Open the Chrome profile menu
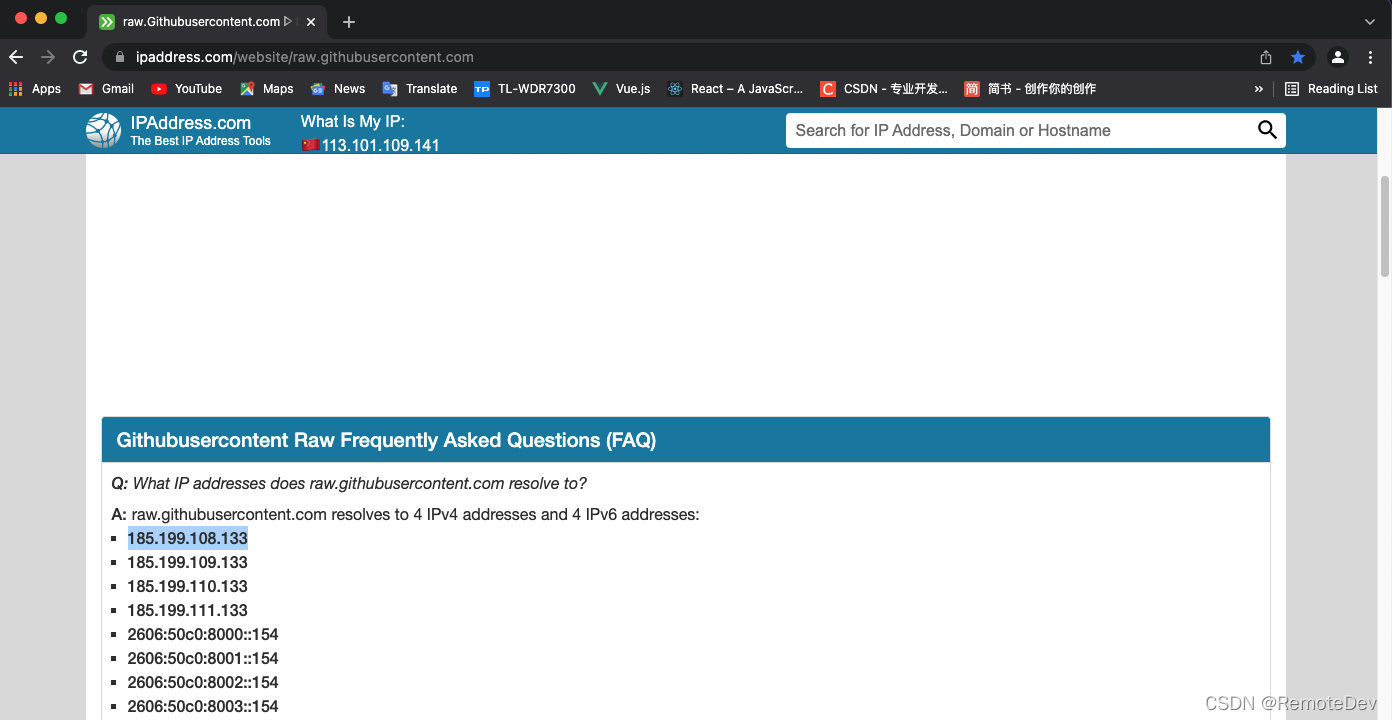The image size is (1392, 720). (x=1337, y=57)
